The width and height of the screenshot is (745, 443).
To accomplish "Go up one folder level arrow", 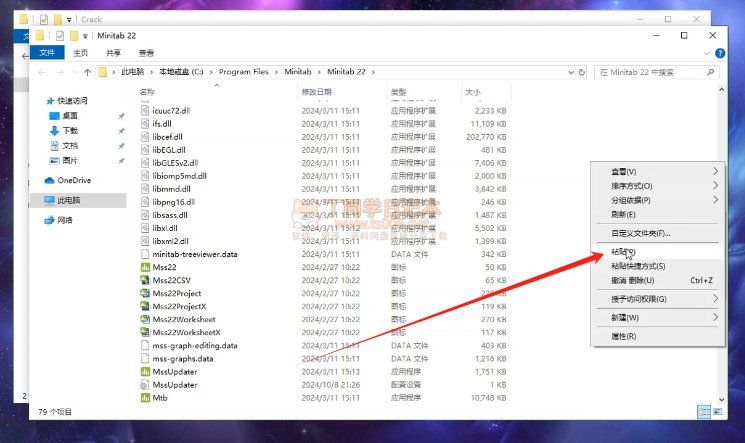I will point(87,72).
